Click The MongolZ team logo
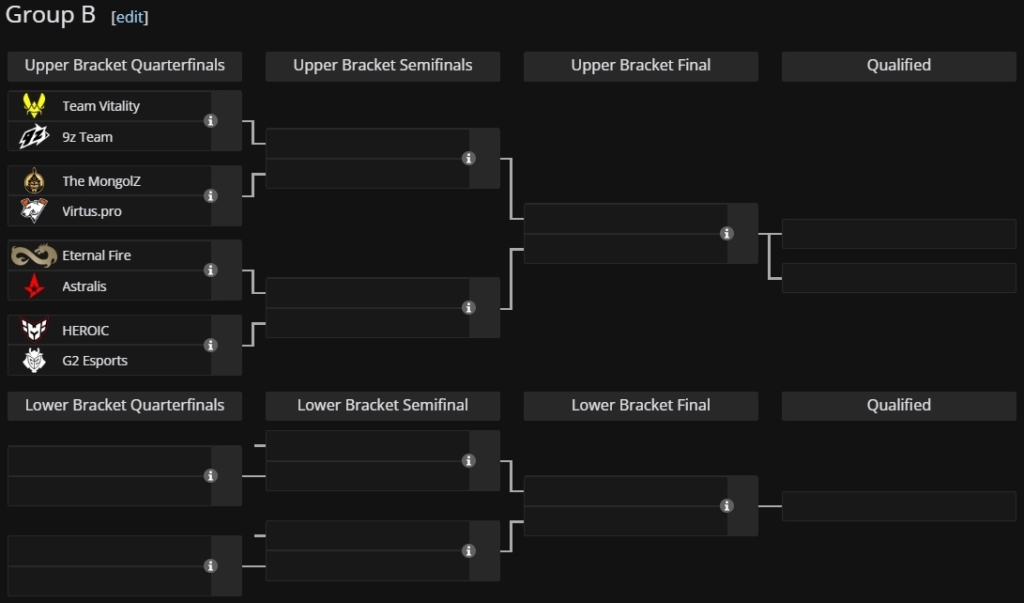Screen dimensions: 1024x603 pyautogui.click(x=34, y=181)
